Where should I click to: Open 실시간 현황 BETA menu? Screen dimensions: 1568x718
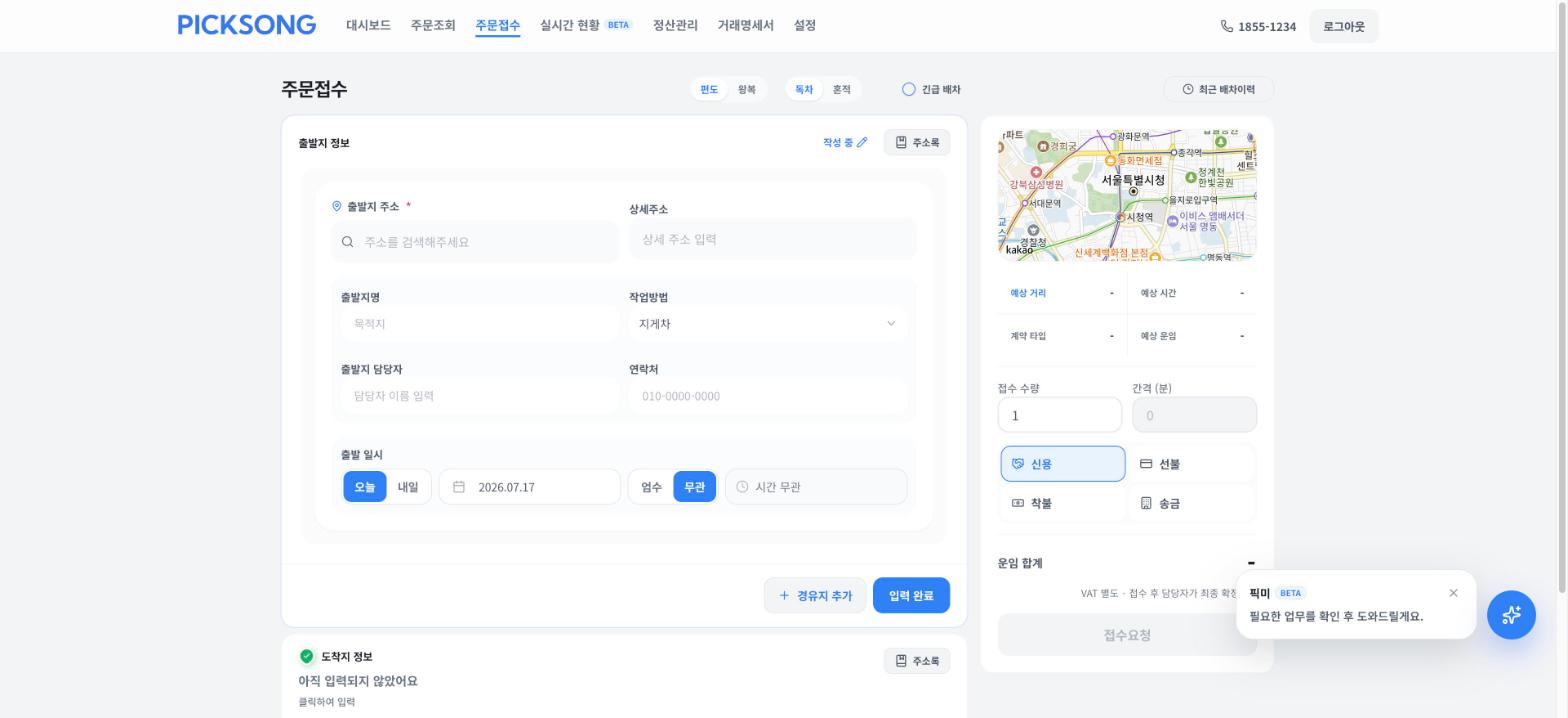(x=586, y=25)
